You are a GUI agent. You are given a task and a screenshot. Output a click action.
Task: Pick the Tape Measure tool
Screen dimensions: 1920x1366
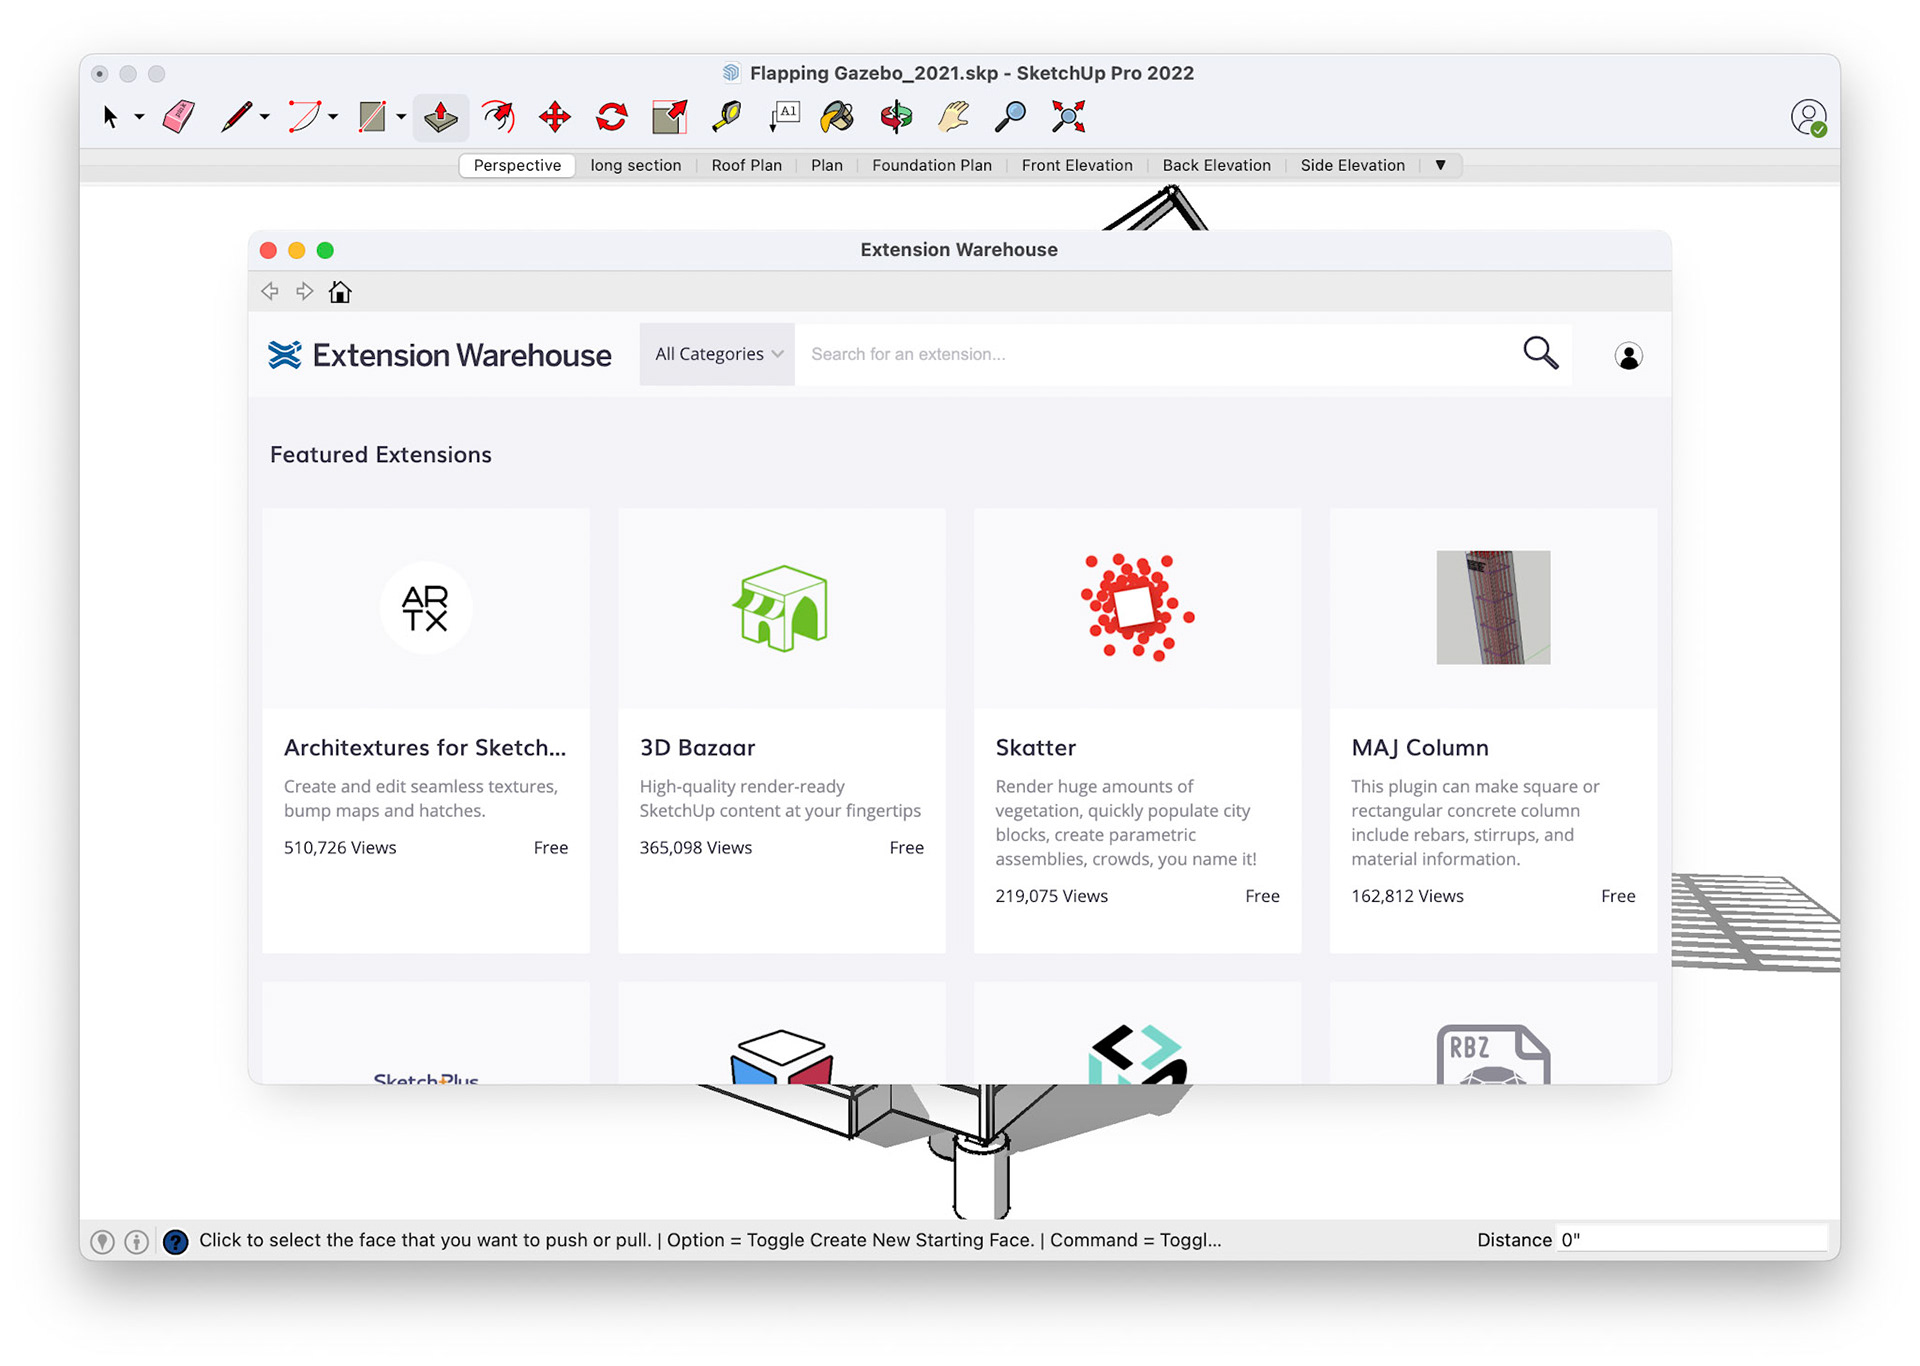[727, 117]
